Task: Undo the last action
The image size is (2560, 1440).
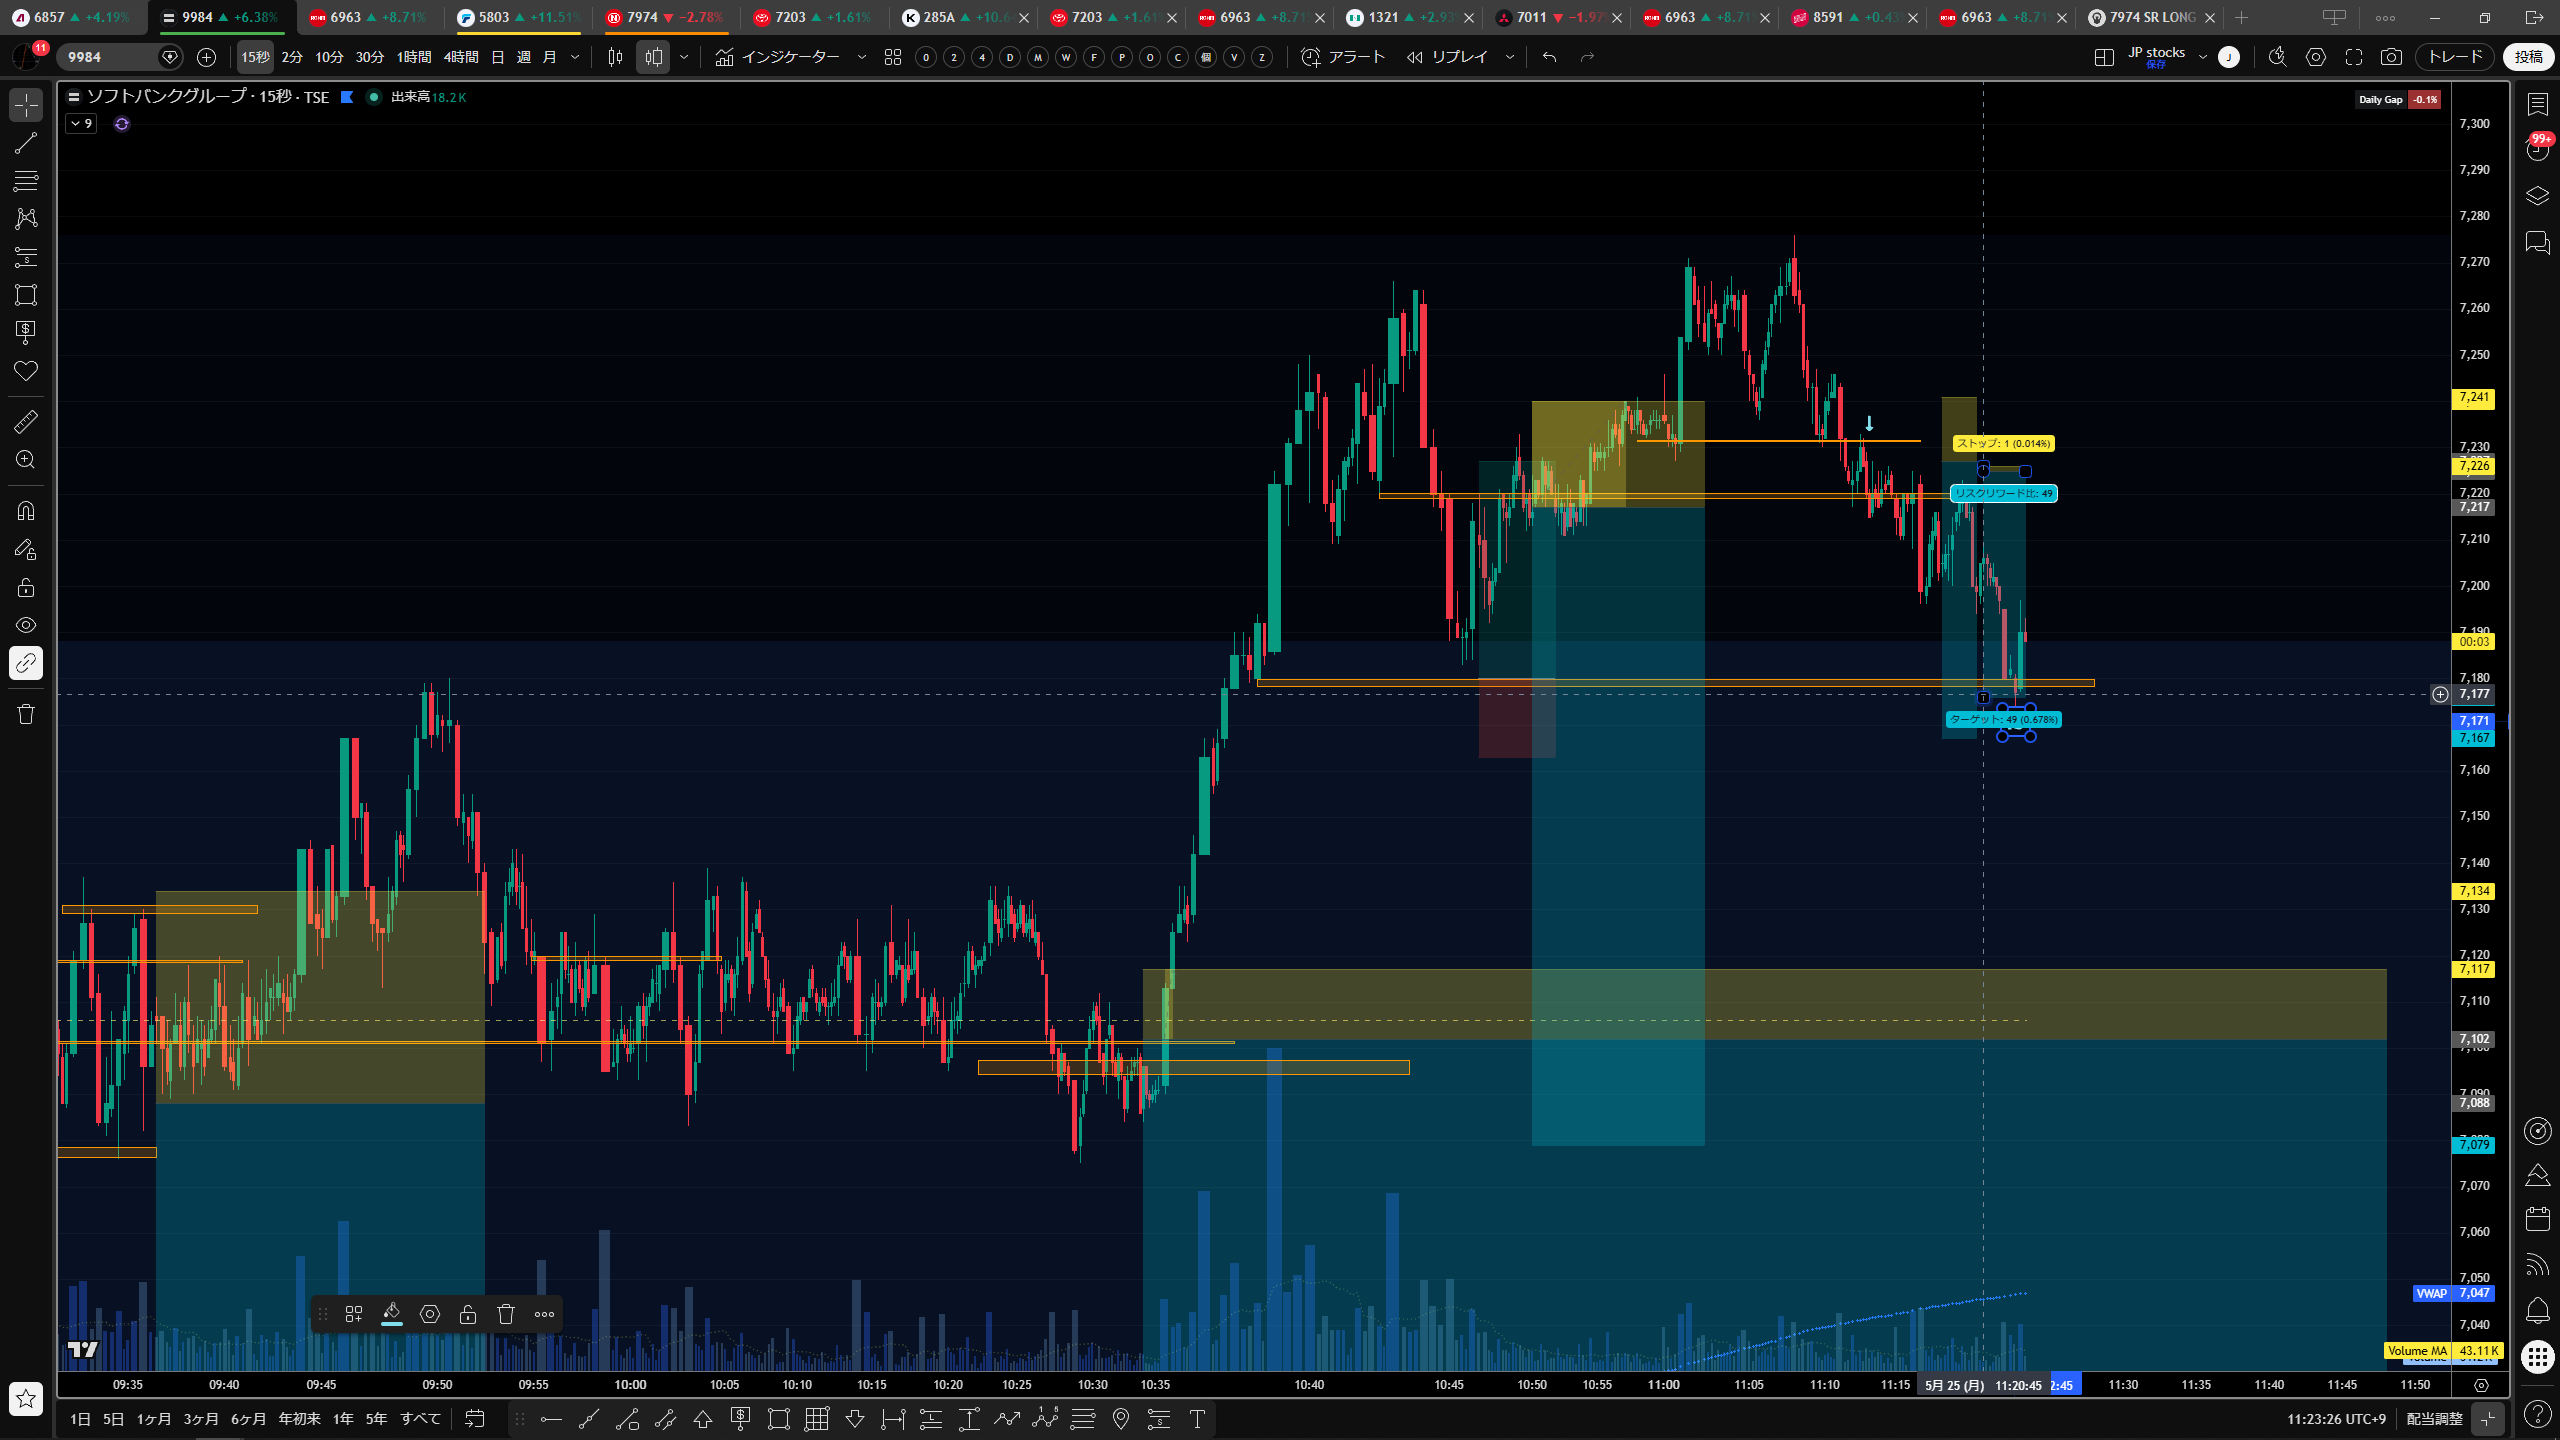Action: pos(1549,57)
